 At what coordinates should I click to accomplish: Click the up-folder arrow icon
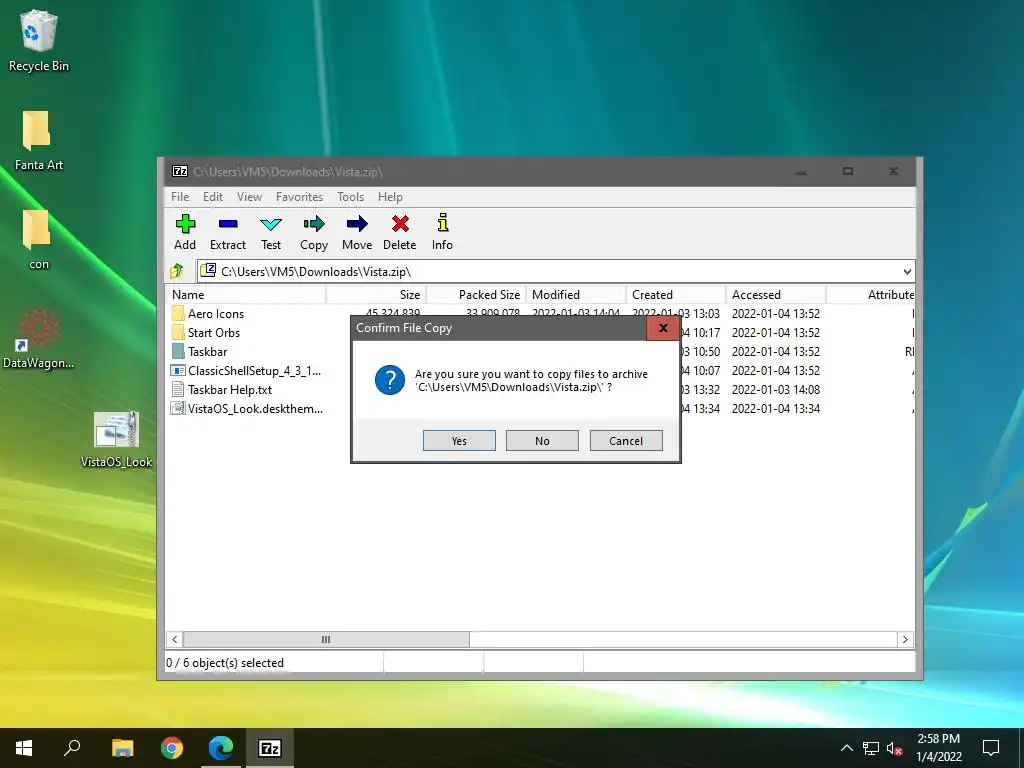tap(176, 271)
